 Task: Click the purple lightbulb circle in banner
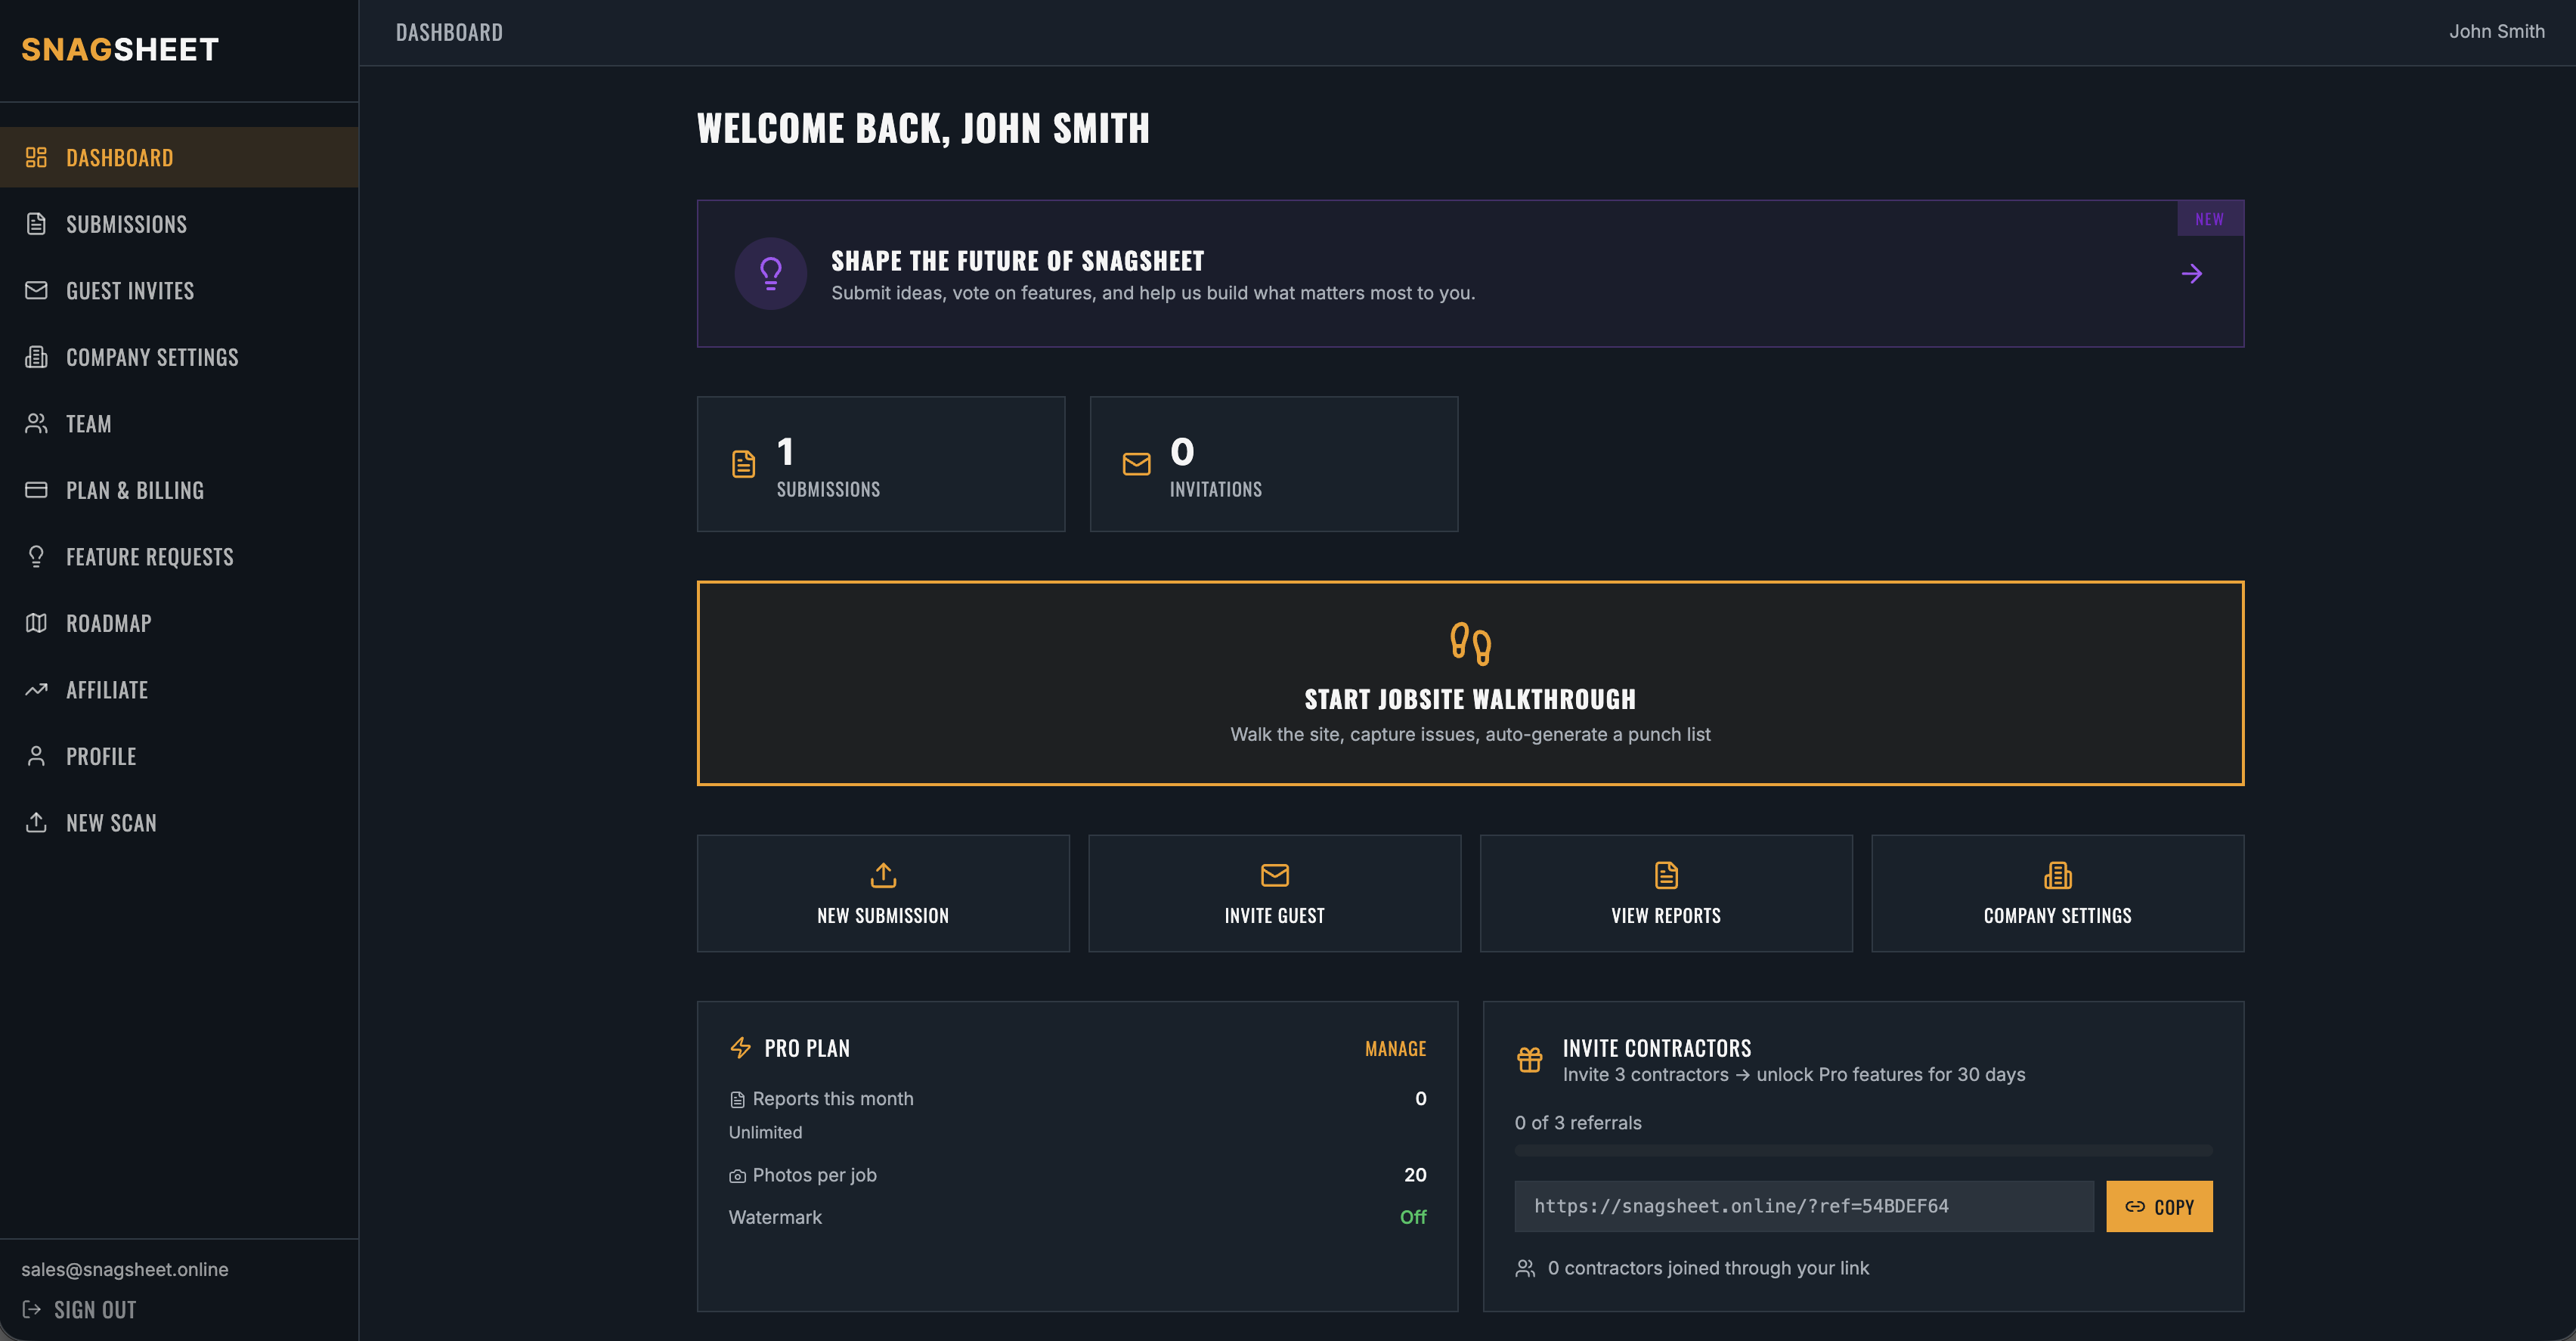point(770,273)
